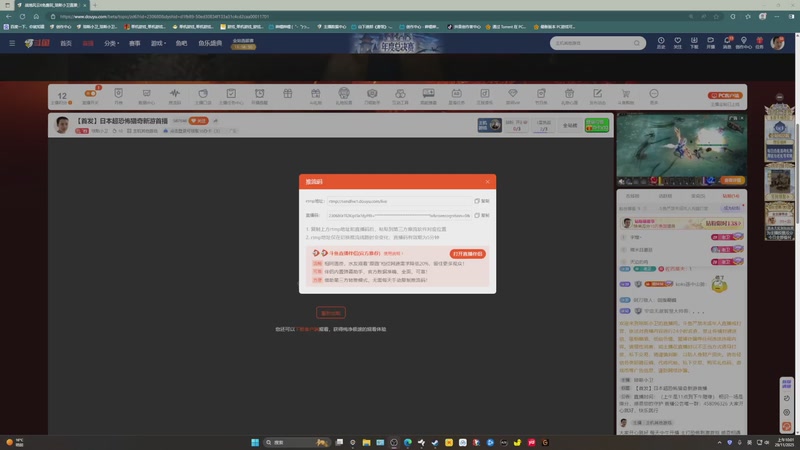Click the refresh icon in right floating panel
The image size is (800, 450).
[x=786, y=398]
